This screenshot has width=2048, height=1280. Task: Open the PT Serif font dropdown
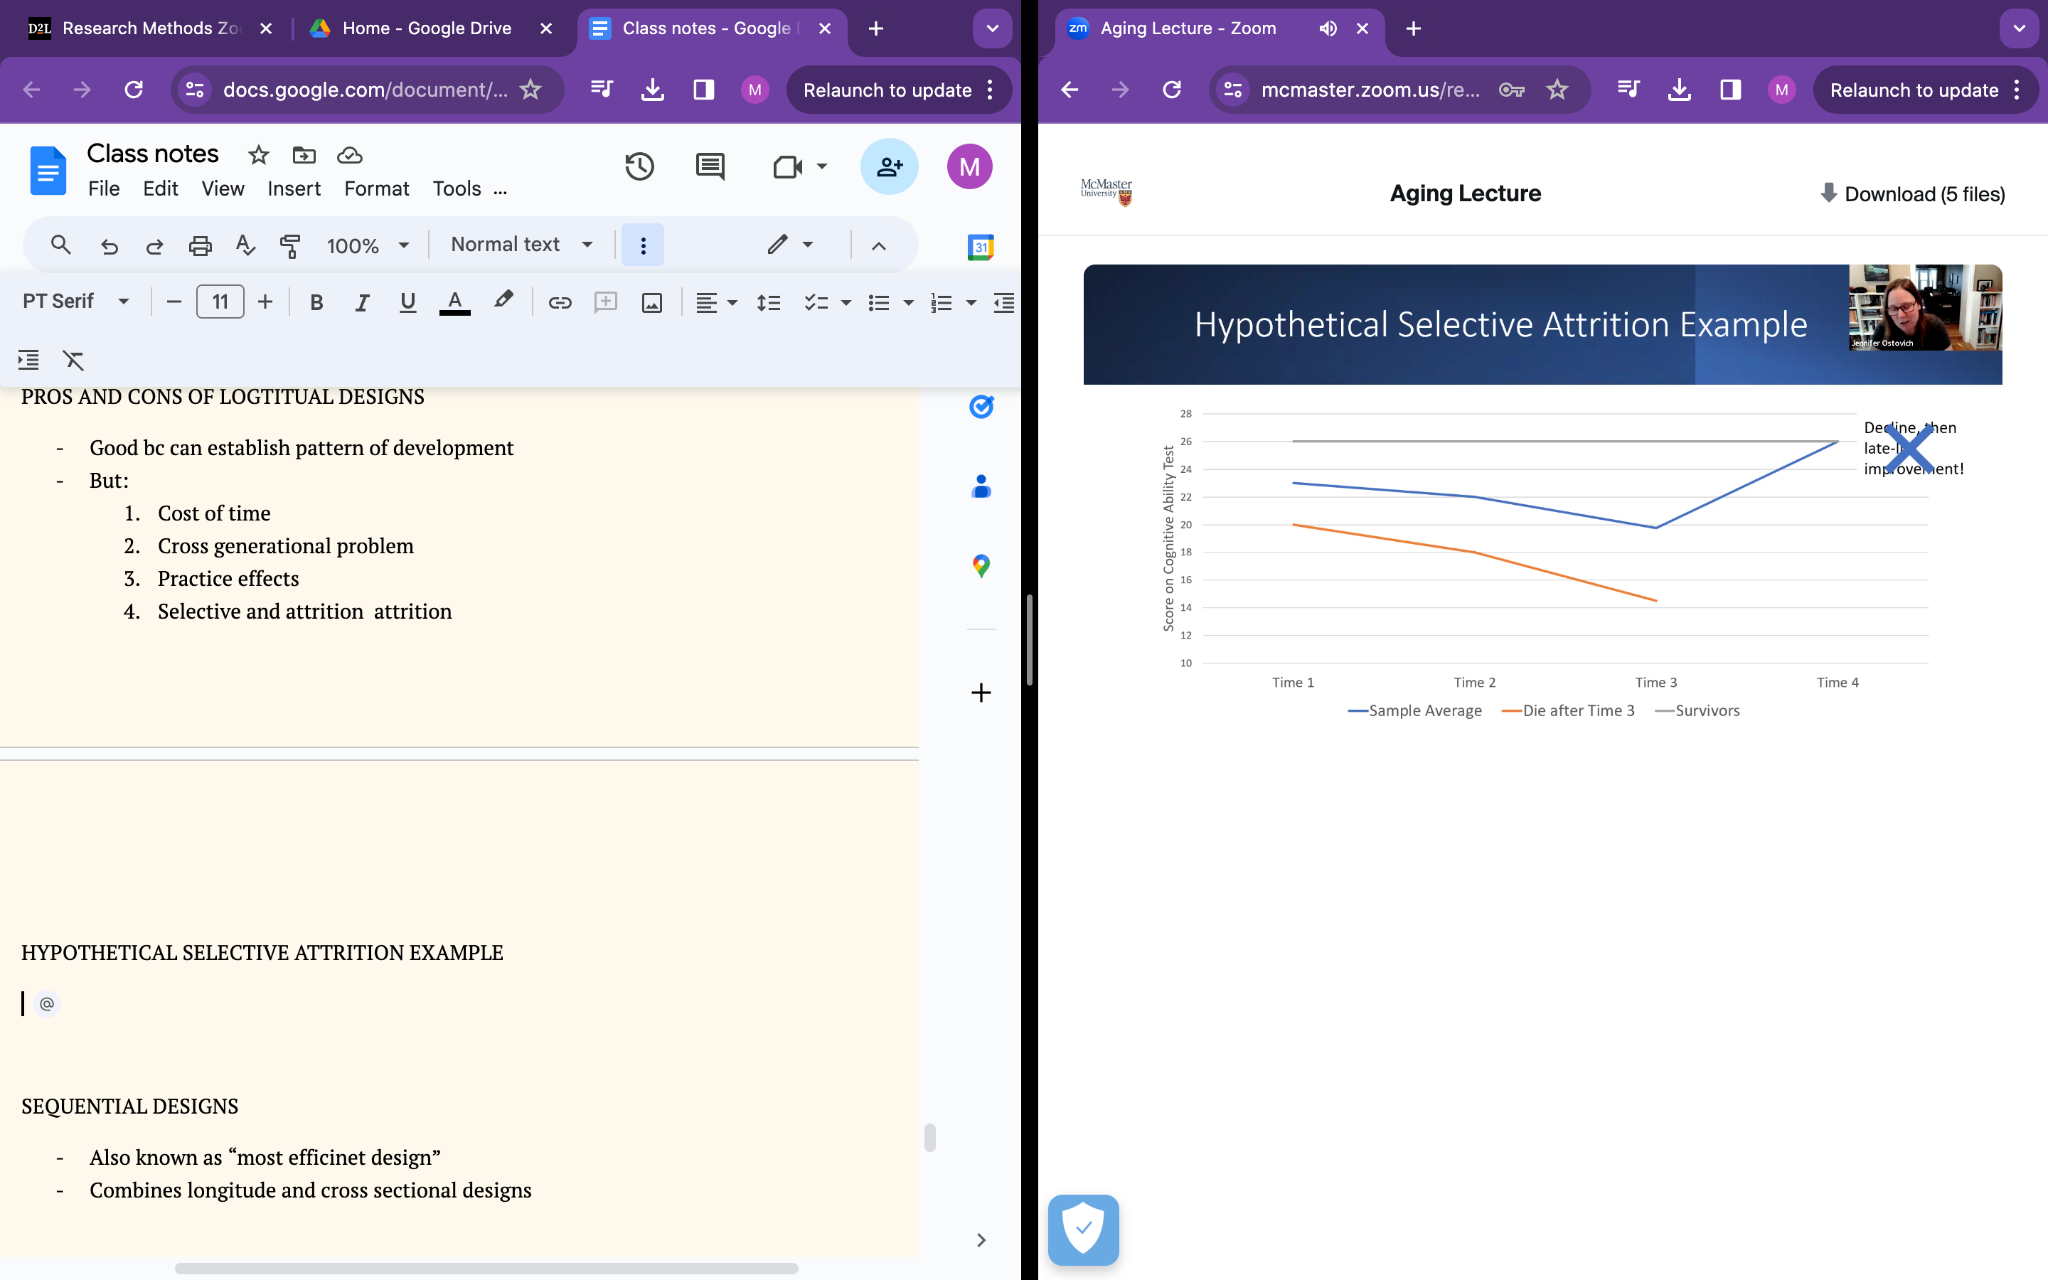pos(76,301)
